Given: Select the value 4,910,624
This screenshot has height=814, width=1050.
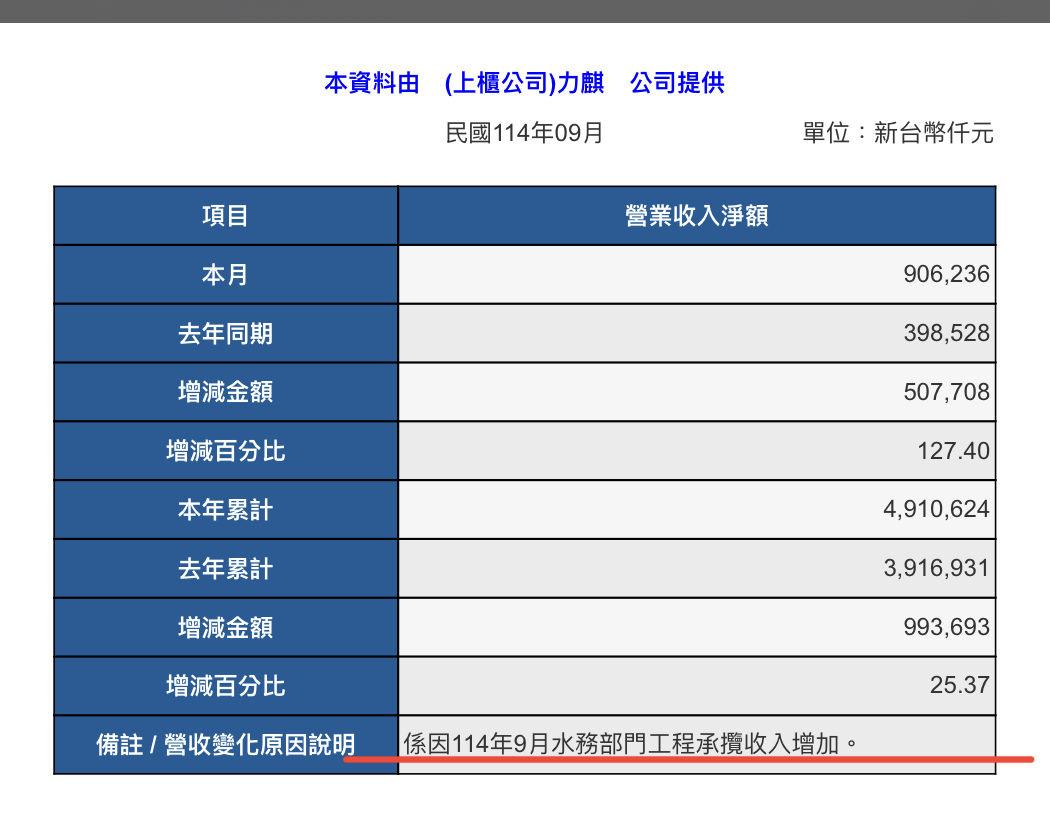Looking at the screenshot, I should pos(936,509).
